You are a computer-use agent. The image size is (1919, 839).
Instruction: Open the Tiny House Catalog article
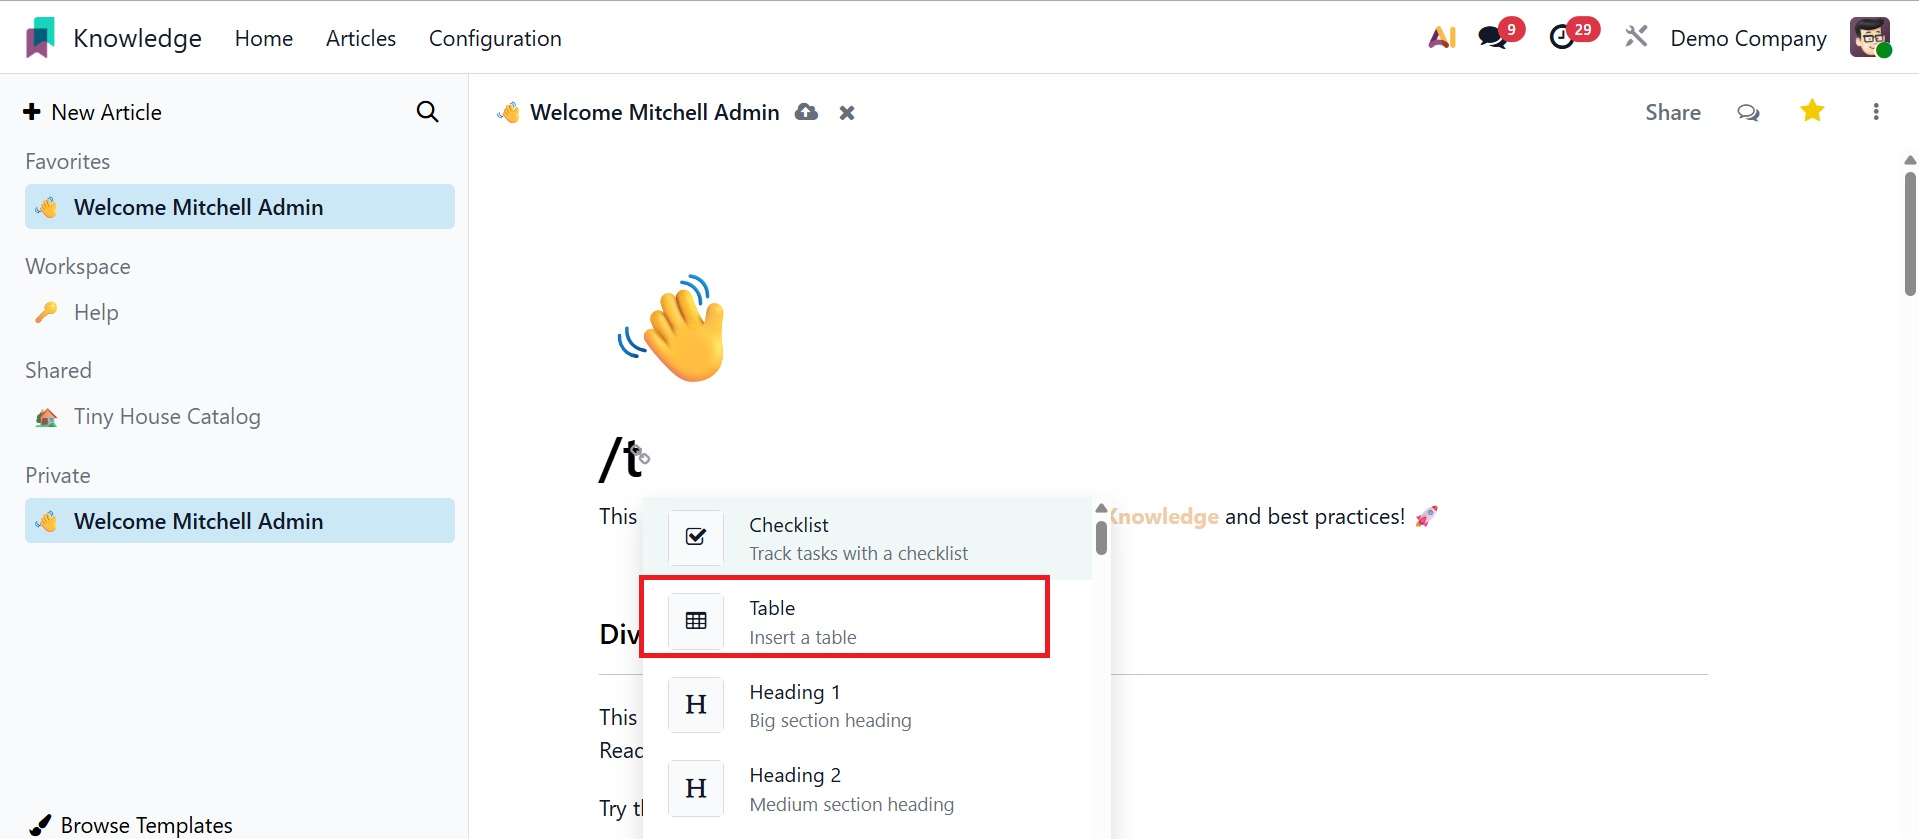(x=167, y=416)
